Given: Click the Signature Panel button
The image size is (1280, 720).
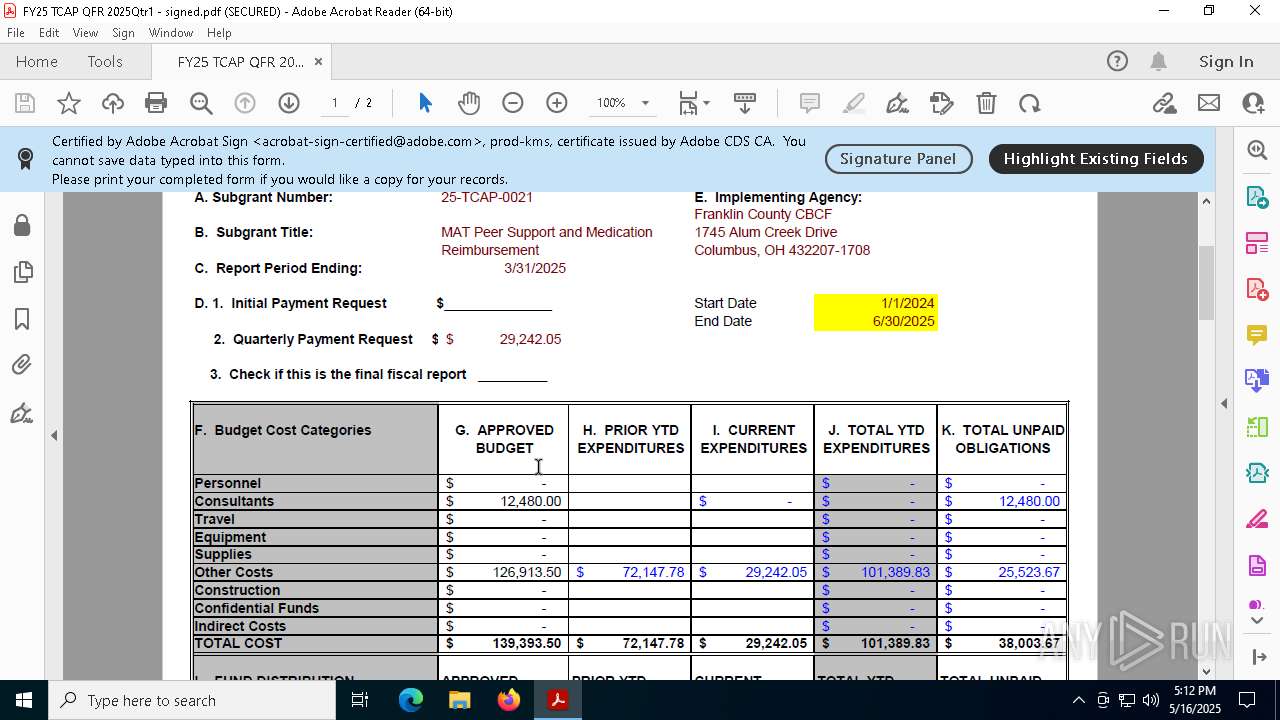Looking at the screenshot, I should [898, 159].
